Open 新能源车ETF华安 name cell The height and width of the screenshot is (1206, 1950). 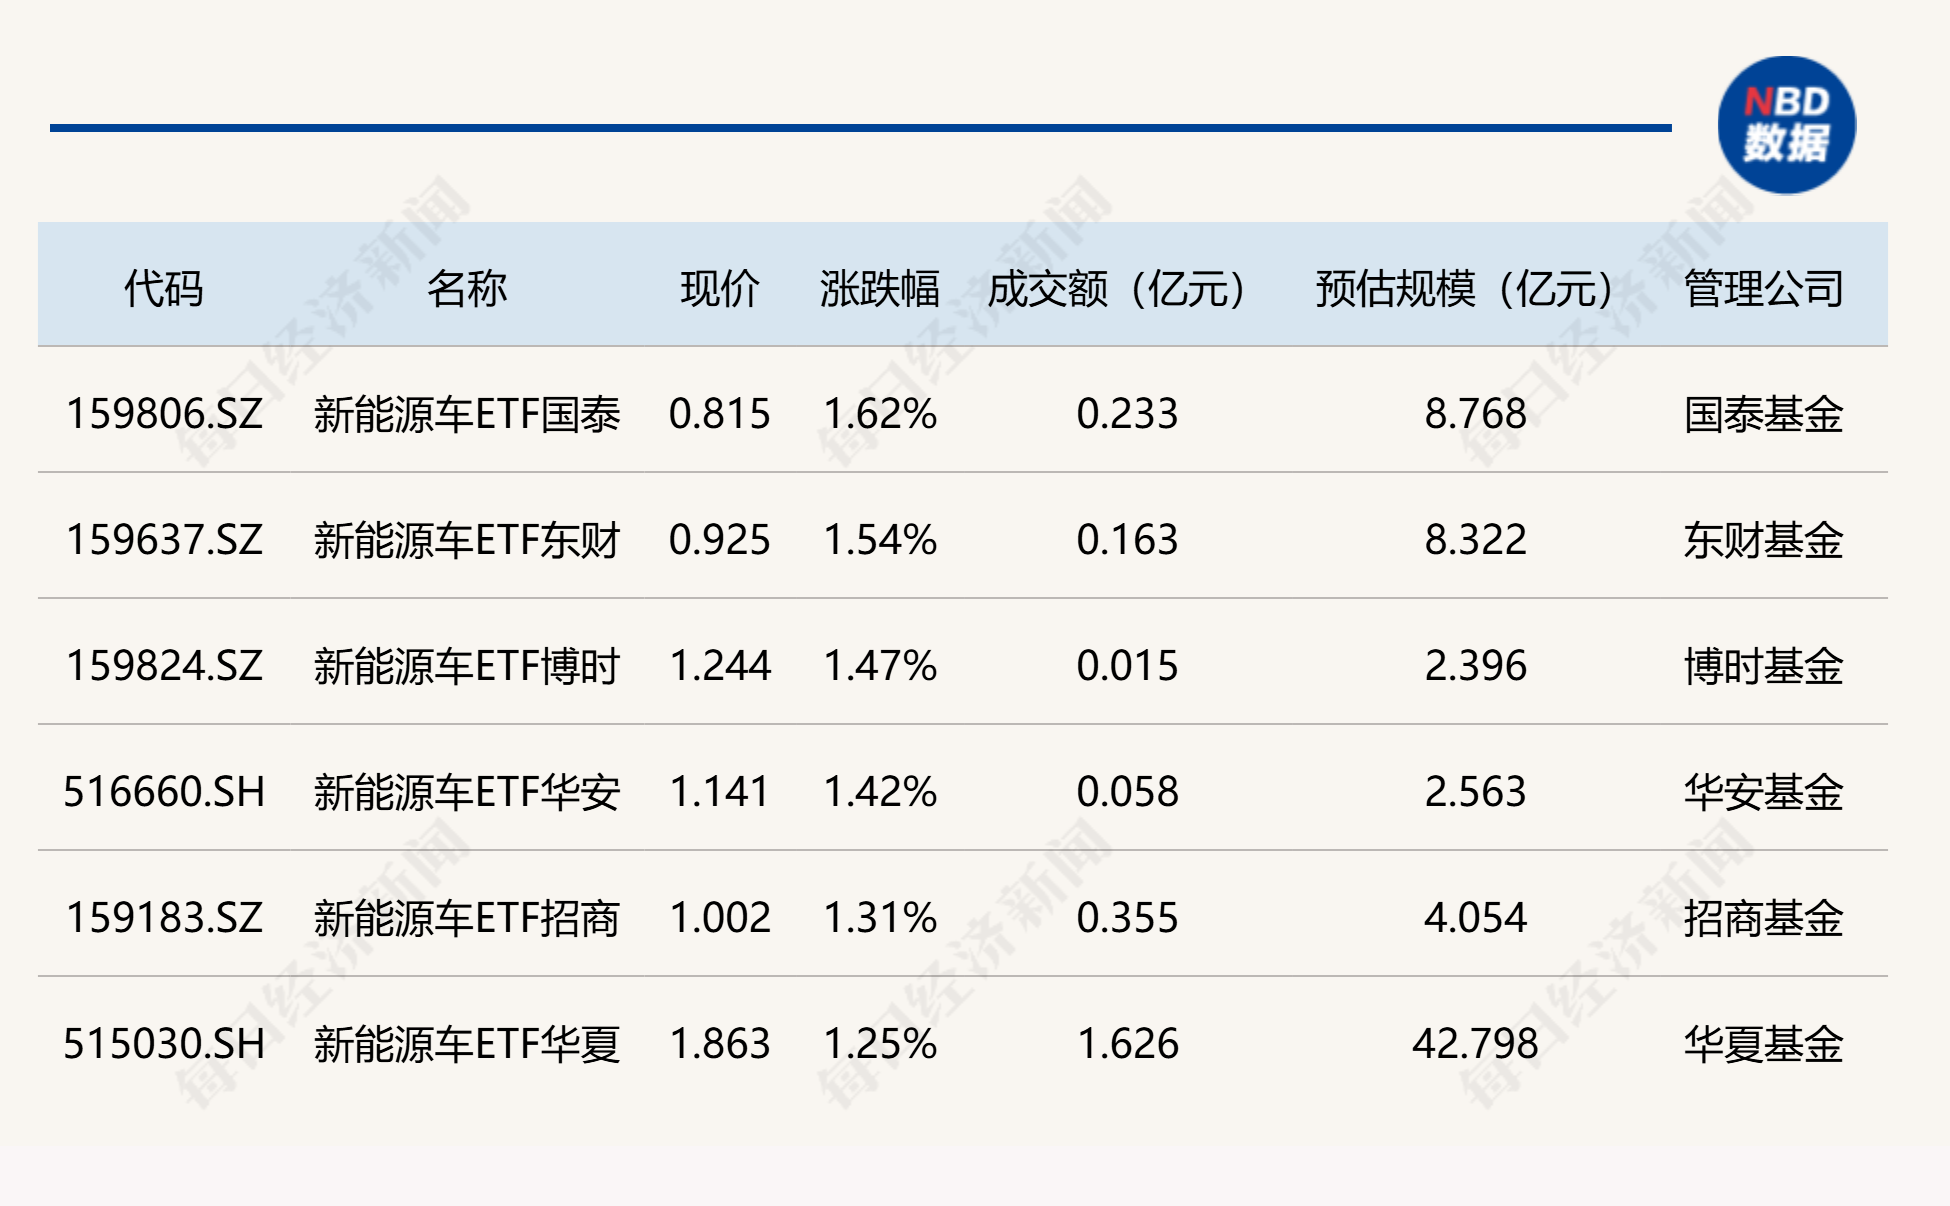pos(466,792)
